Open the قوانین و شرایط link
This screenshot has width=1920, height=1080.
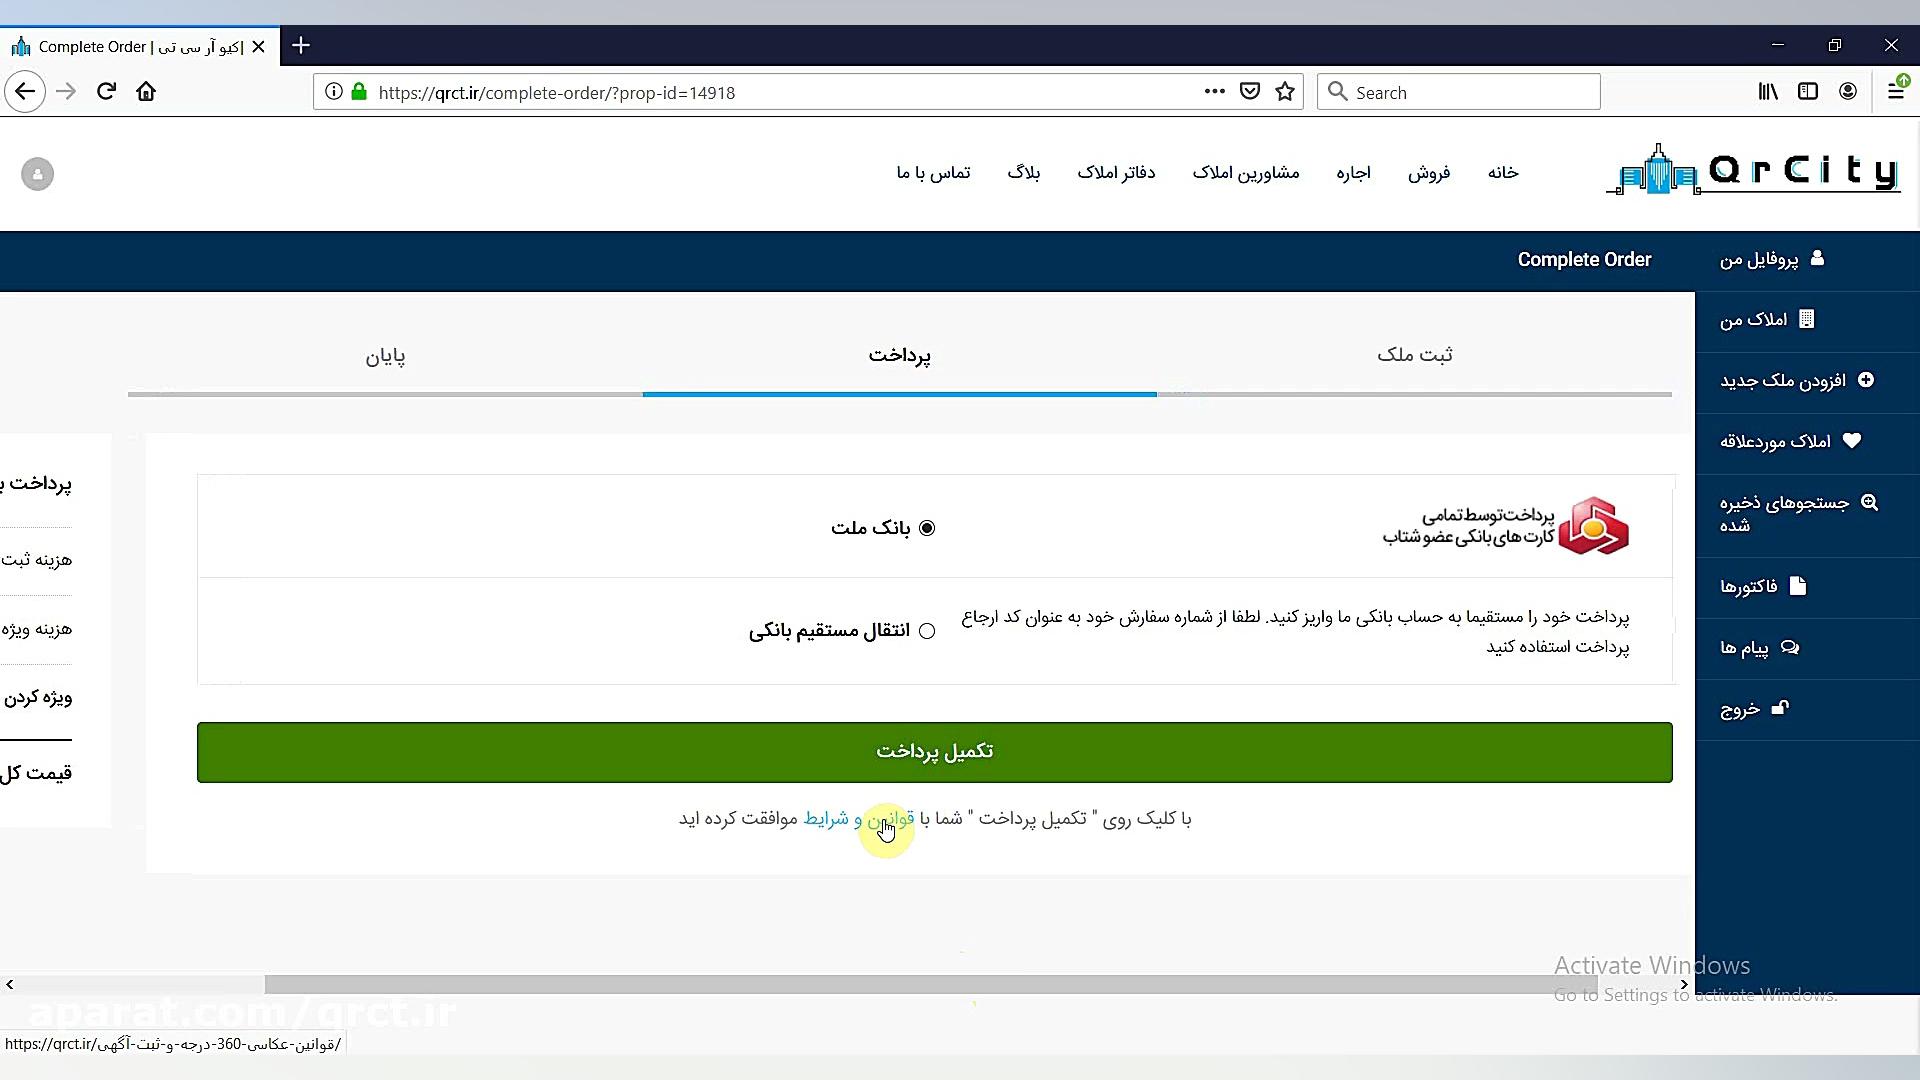point(858,818)
